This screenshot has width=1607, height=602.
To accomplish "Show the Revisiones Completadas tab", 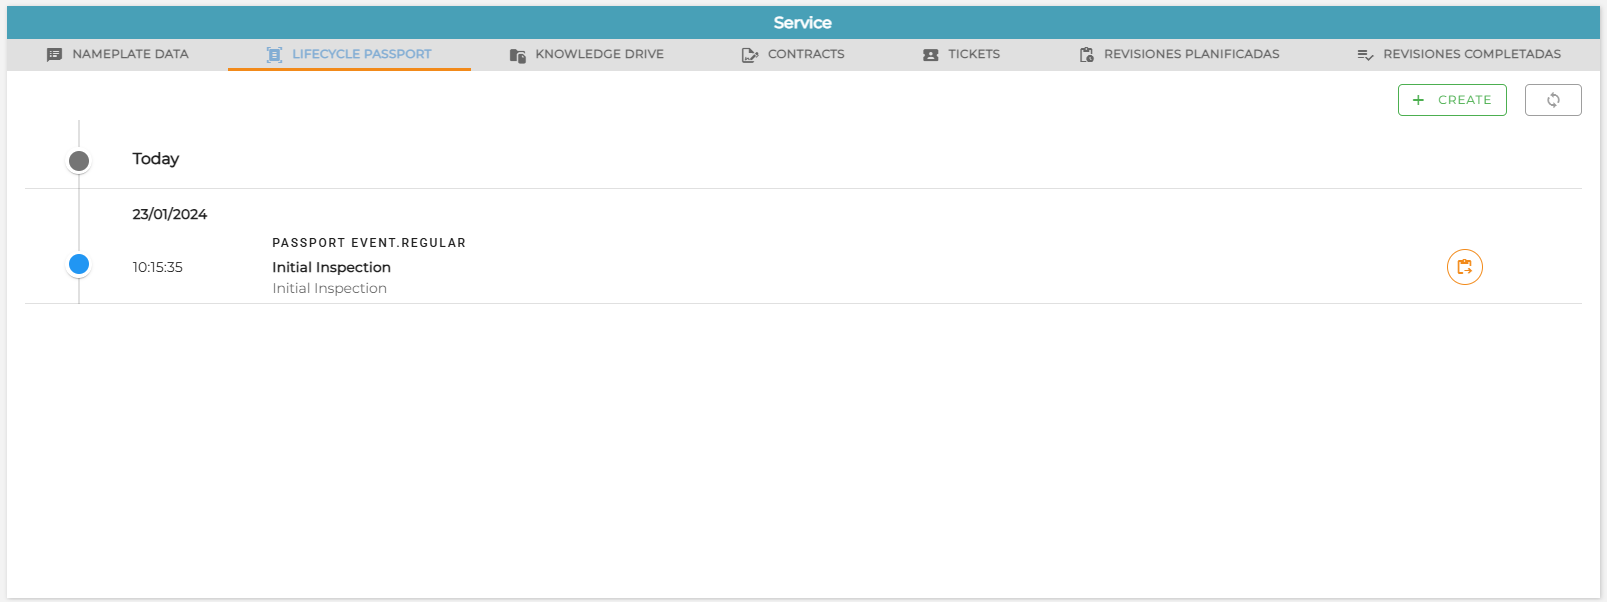I will pyautogui.click(x=1459, y=54).
